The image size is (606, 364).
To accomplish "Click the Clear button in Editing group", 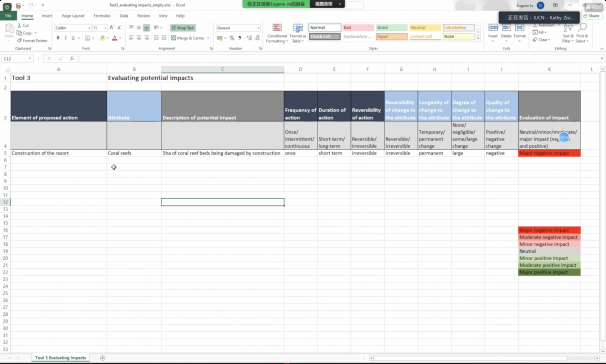I will (x=540, y=39).
